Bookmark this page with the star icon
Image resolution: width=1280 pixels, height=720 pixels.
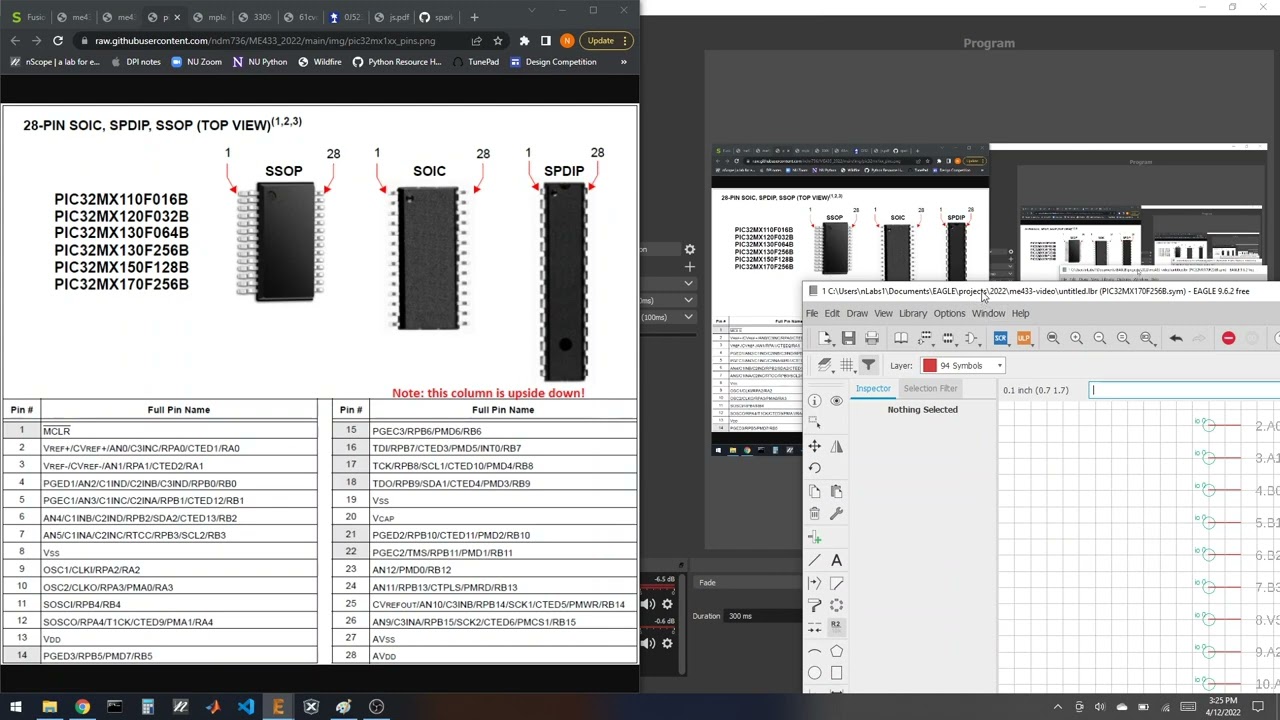tap(498, 41)
